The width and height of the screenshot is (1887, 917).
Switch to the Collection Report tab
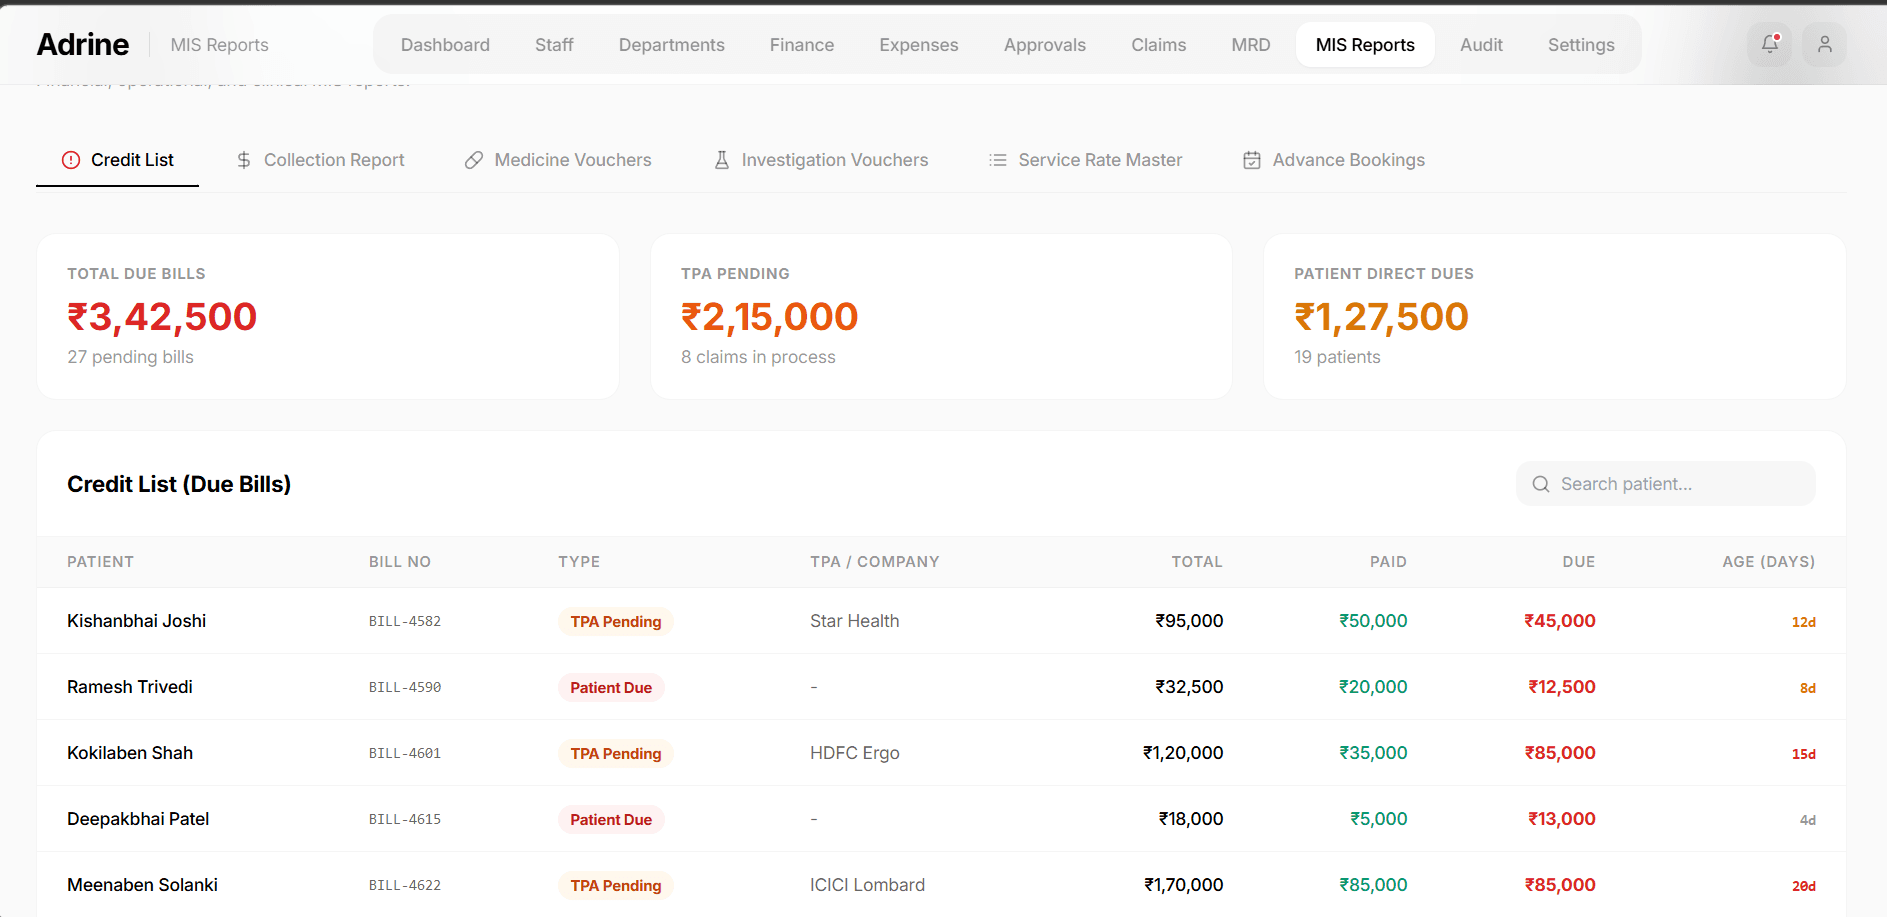tap(333, 160)
